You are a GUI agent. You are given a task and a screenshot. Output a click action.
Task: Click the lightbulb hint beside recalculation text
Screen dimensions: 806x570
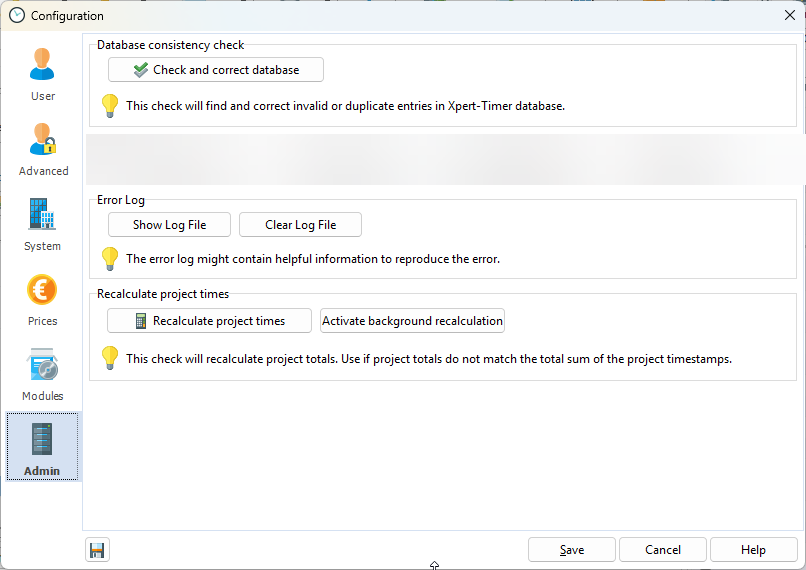coord(110,358)
